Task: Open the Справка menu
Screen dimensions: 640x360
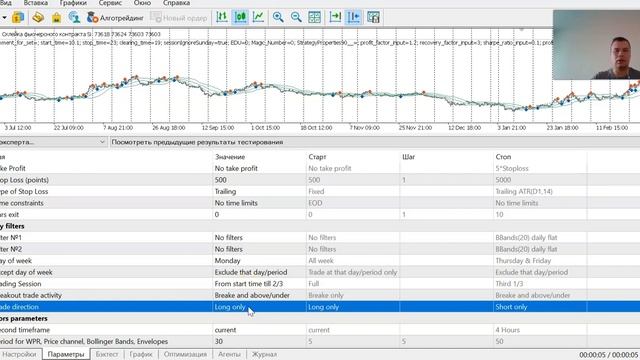Action: click(x=176, y=3)
